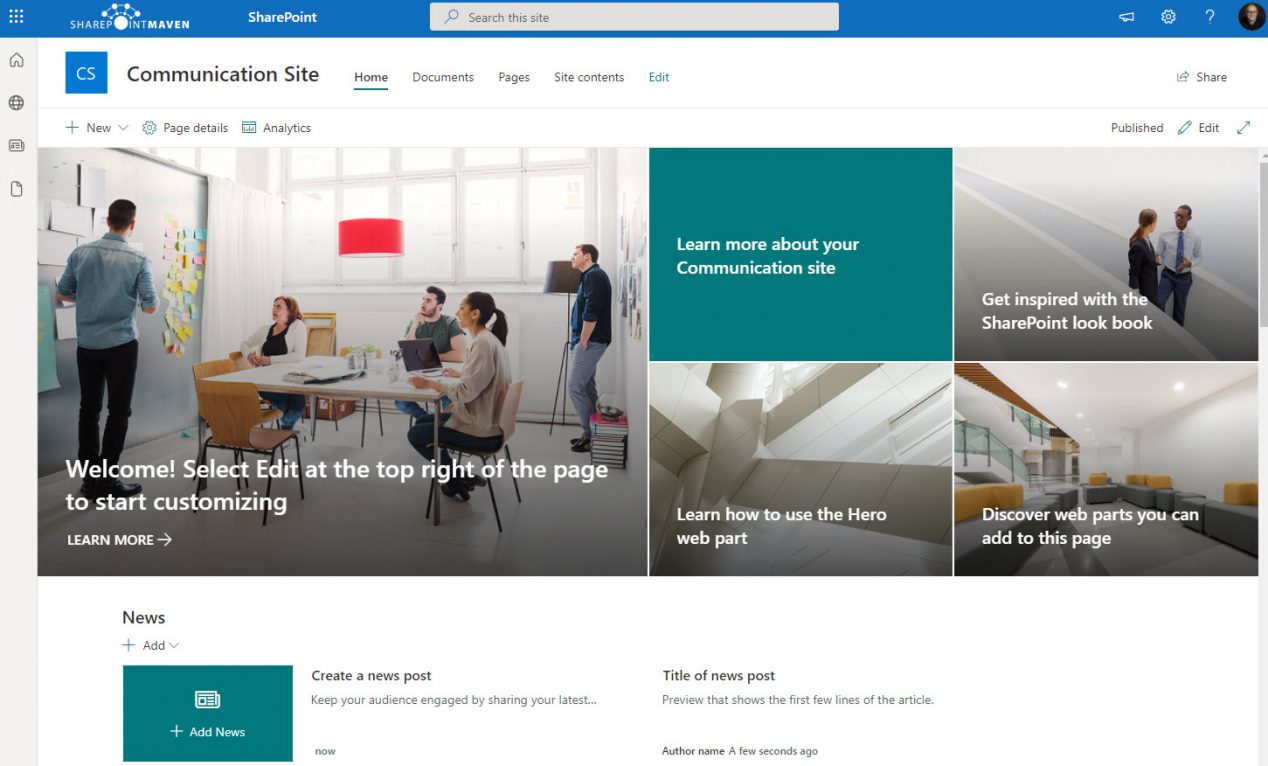Click the Share button

pos(1201,76)
